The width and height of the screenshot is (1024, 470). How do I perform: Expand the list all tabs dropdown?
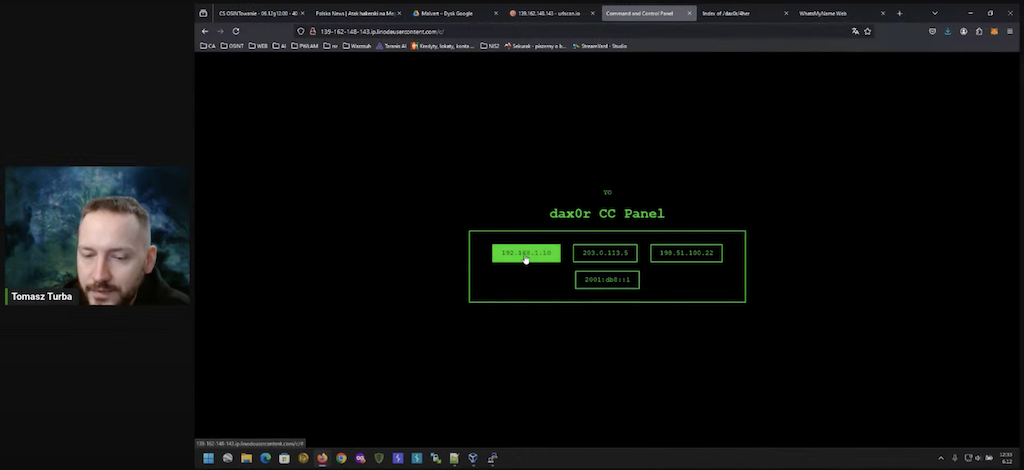(935, 14)
